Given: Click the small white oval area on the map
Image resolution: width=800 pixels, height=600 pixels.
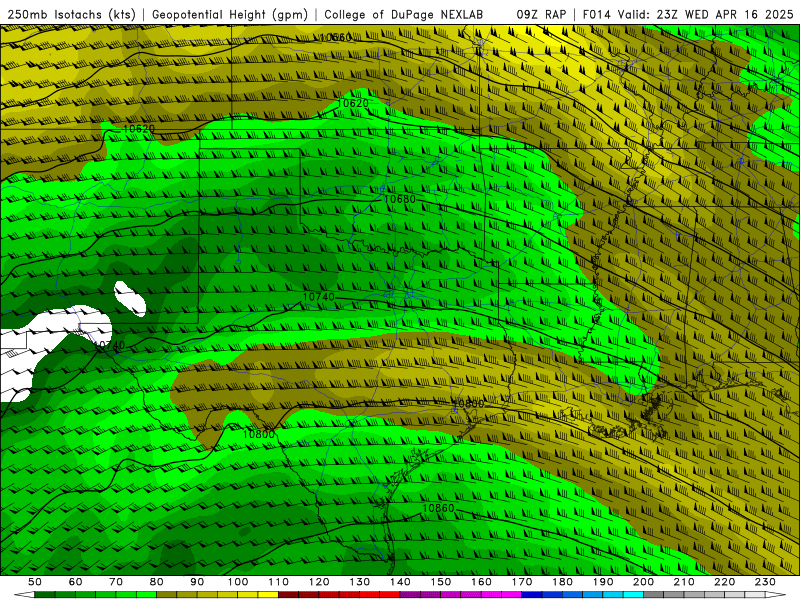Looking at the screenshot, I should (130, 298).
